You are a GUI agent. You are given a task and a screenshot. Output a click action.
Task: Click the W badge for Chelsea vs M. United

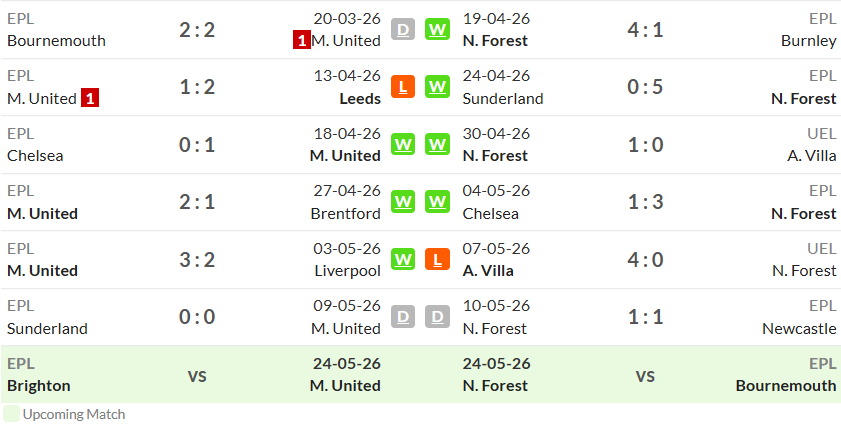pos(403,144)
